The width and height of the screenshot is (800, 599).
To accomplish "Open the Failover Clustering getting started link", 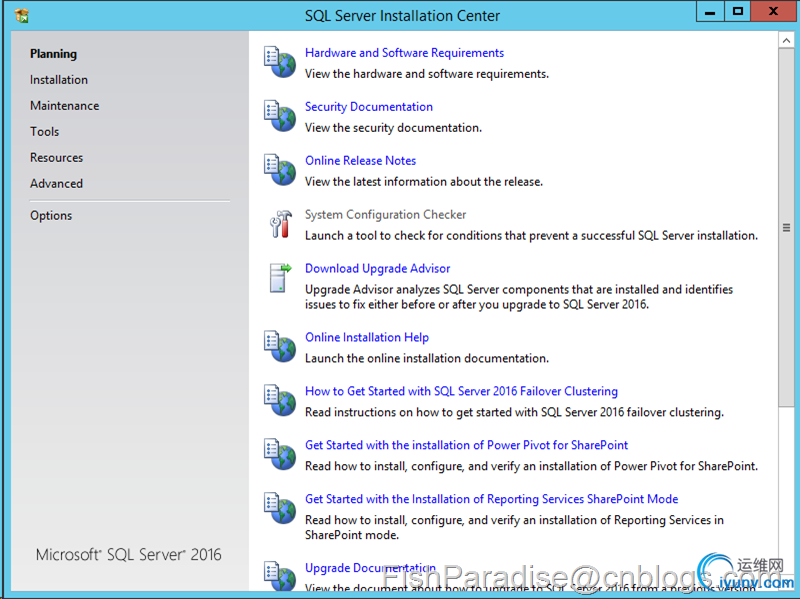I will (461, 391).
